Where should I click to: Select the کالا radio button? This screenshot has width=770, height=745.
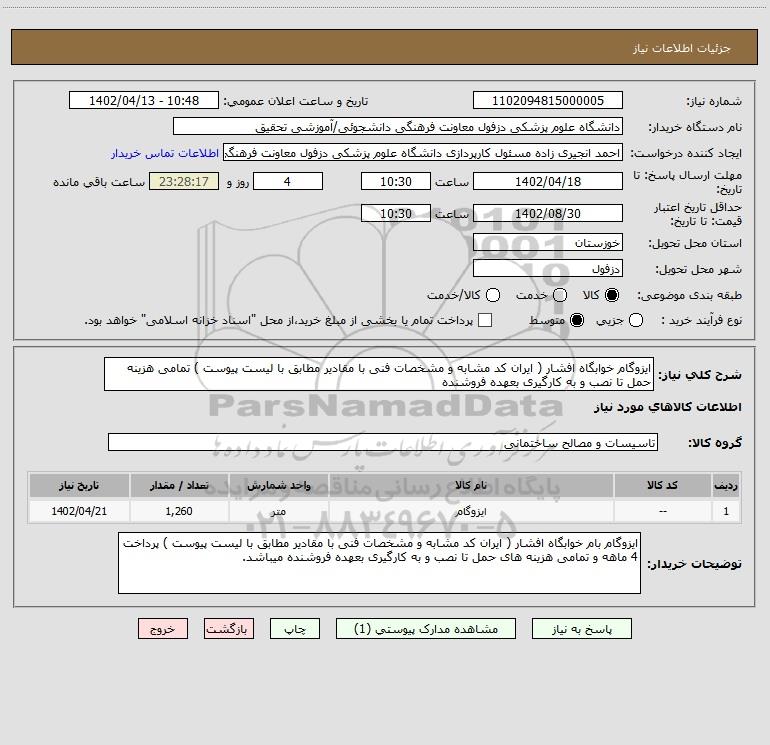(612, 295)
